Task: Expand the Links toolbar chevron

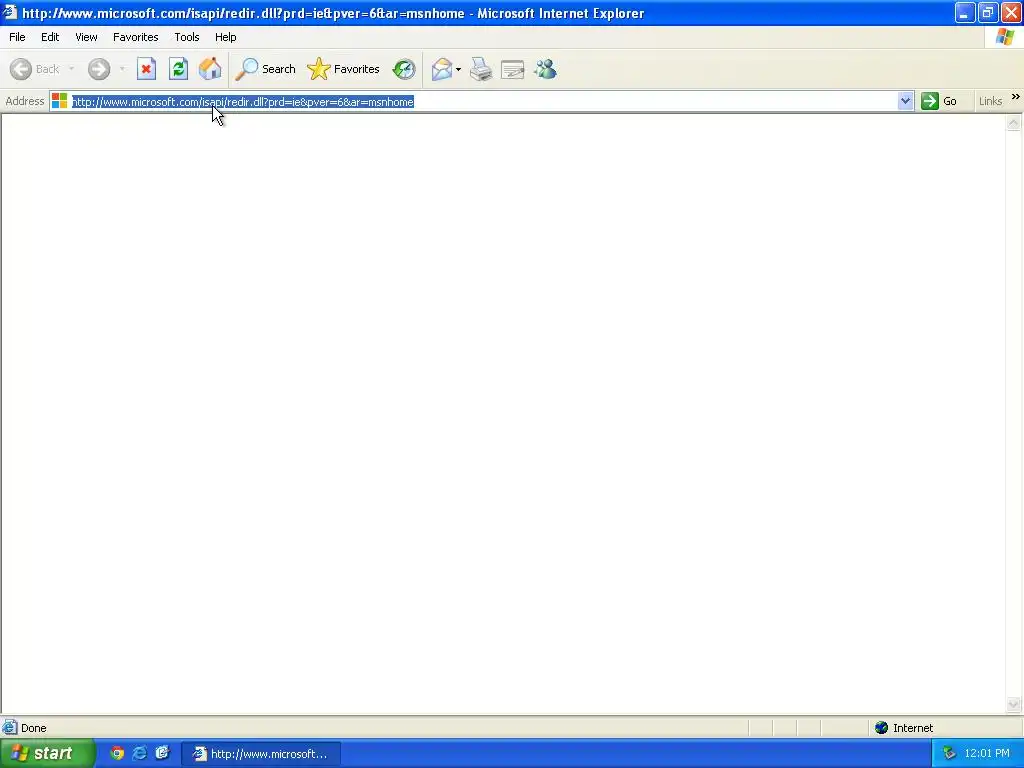Action: click(x=1016, y=97)
